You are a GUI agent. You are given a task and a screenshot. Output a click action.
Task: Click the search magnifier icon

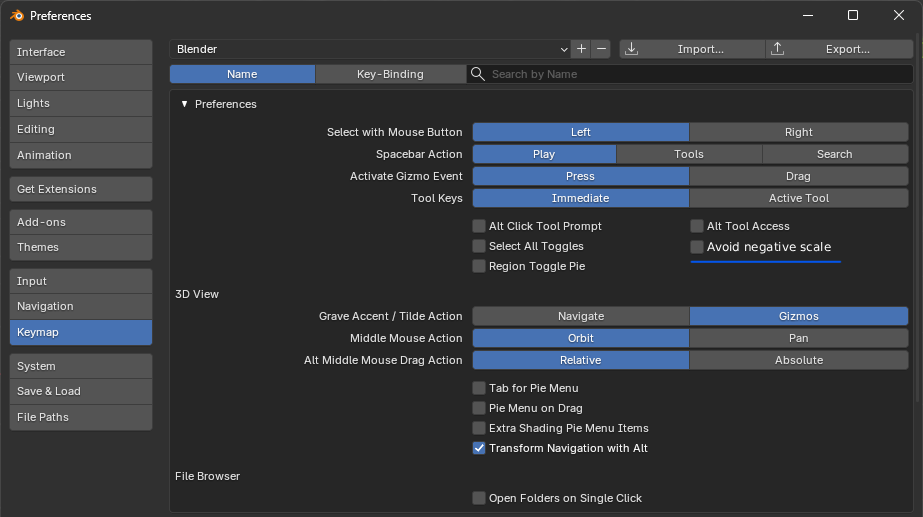pyautogui.click(x=478, y=74)
